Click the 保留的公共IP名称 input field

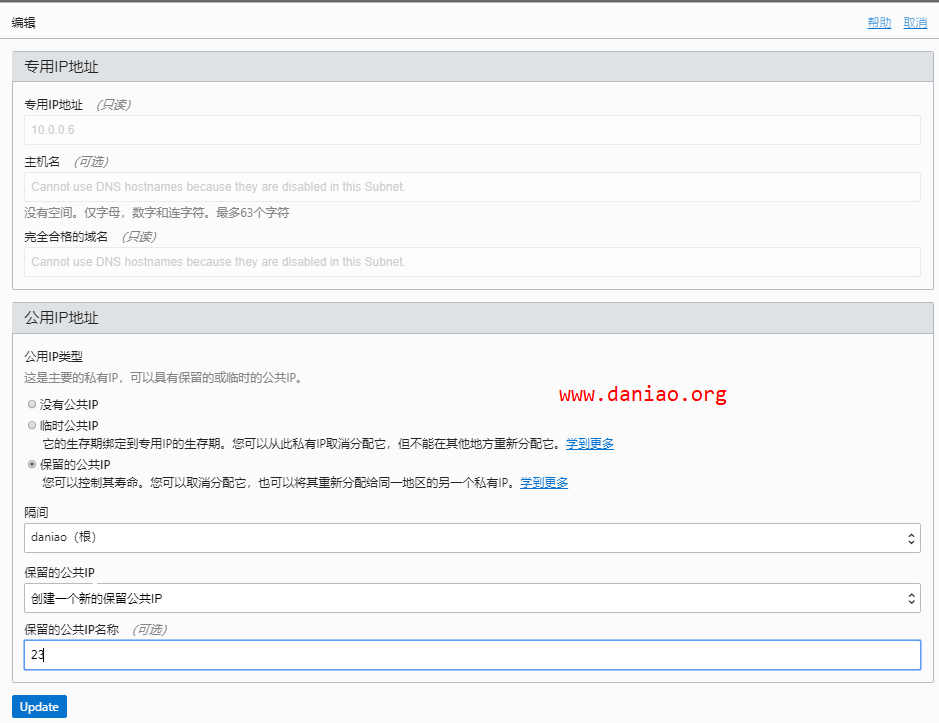tap(472, 655)
